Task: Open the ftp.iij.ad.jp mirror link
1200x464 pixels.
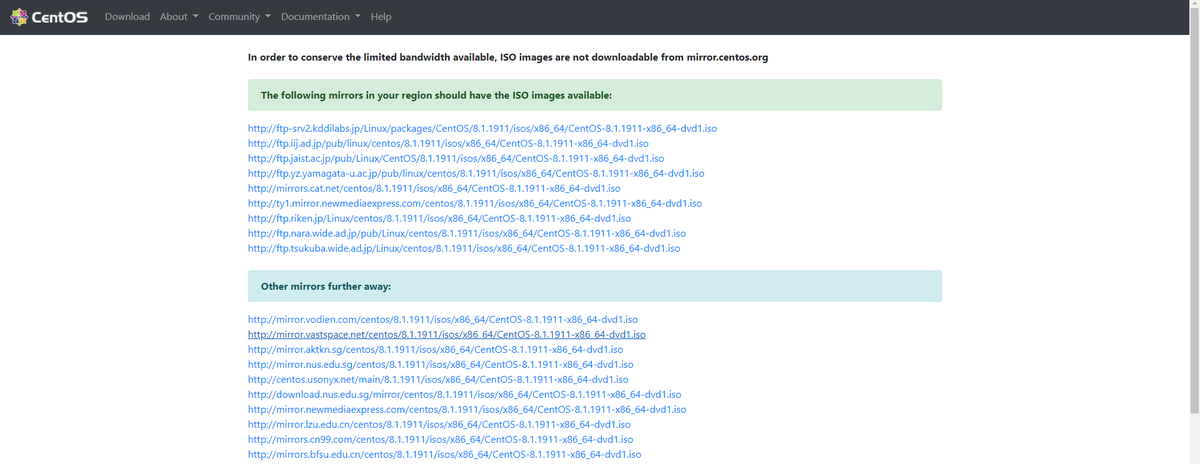Action: 448,144
